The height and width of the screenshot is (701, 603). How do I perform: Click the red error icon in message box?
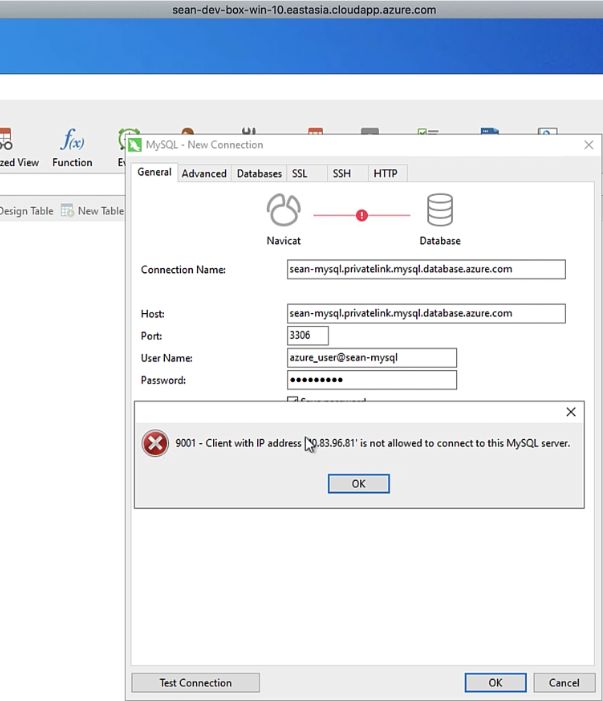coord(155,443)
